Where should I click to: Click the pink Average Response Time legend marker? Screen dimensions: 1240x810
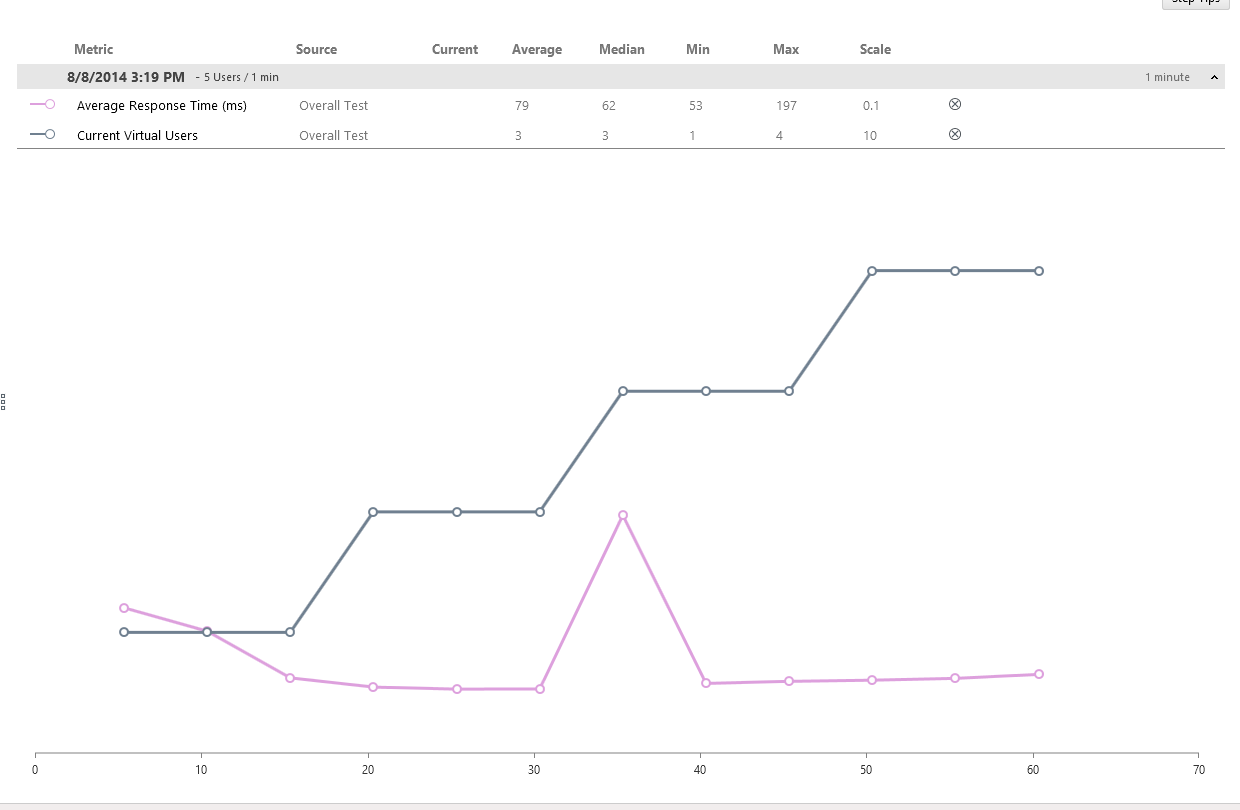coord(43,104)
